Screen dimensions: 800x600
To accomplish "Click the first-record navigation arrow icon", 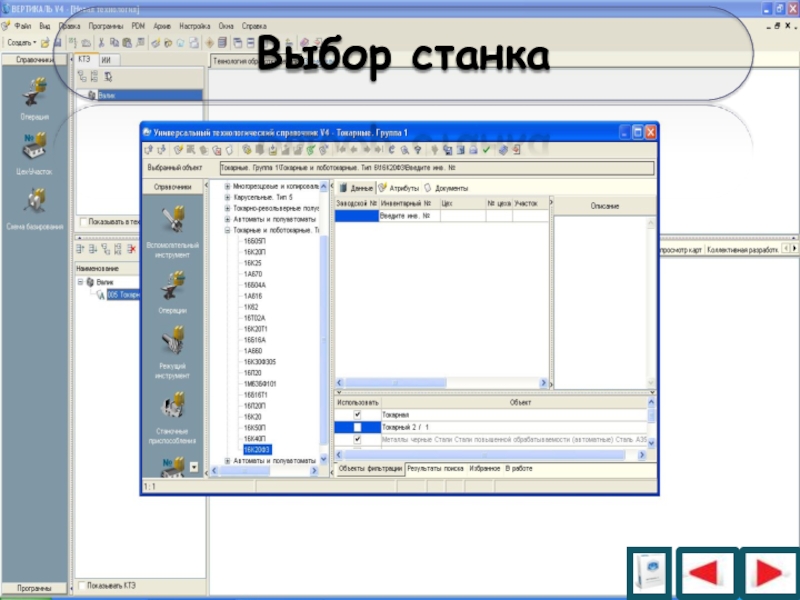I will [x=341, y=149].
